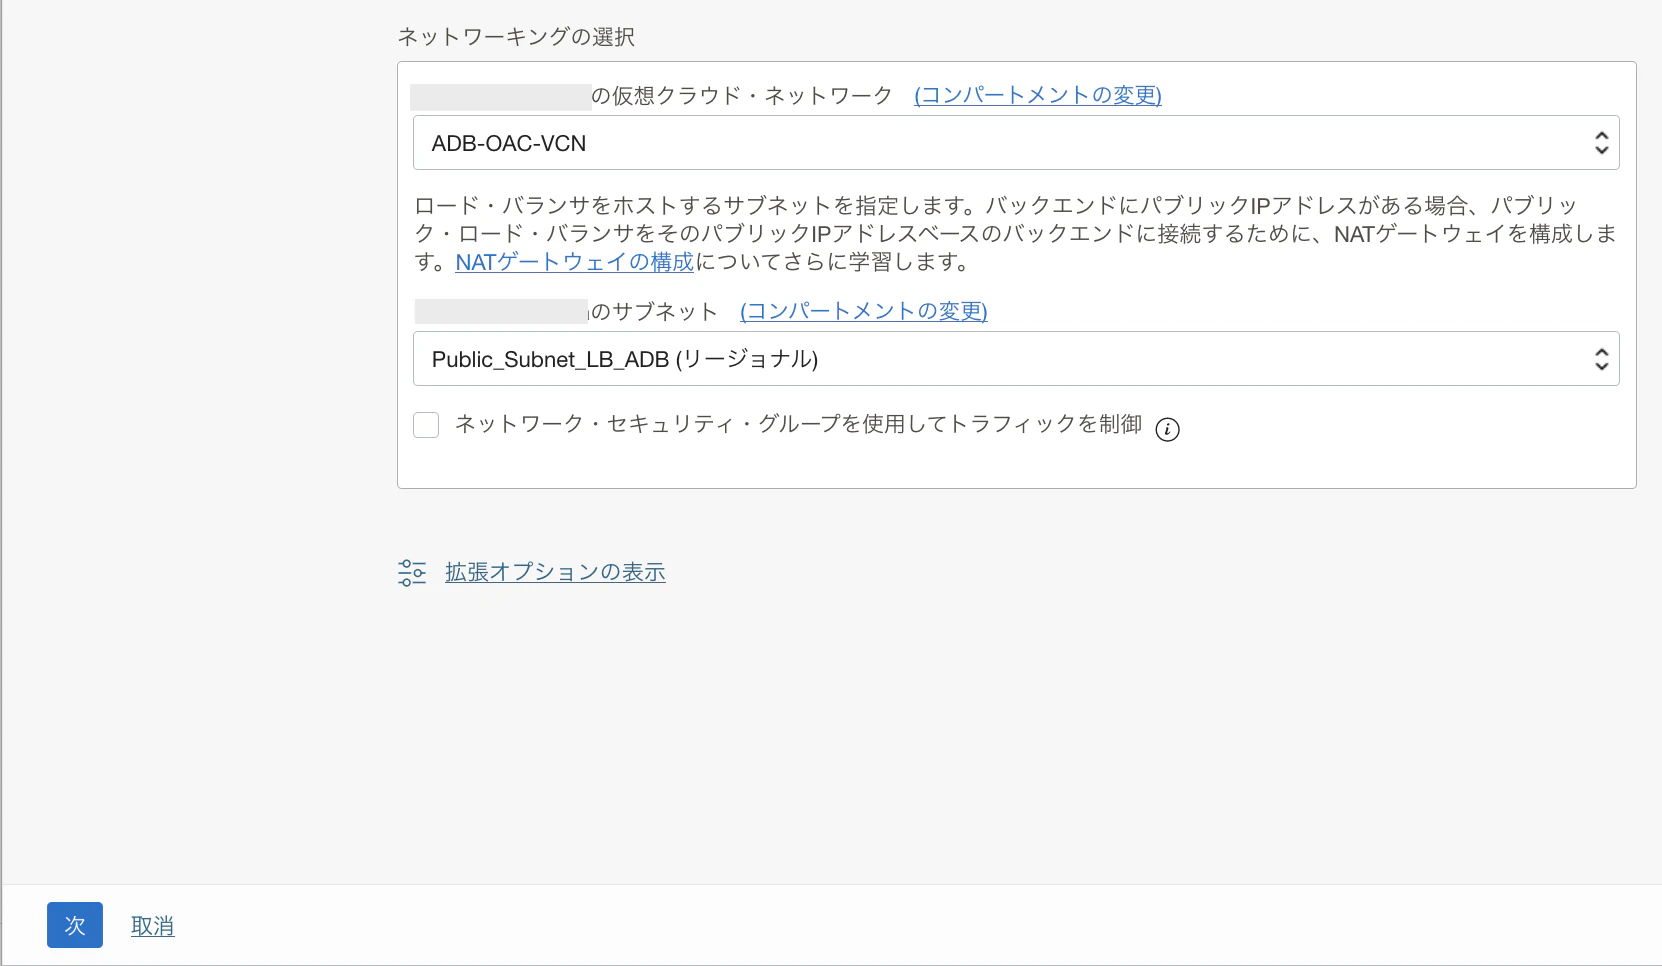The image size is (1662, 966).
Task: Open the NATゲートウェイの構成 link
Action: click(574, 262)
